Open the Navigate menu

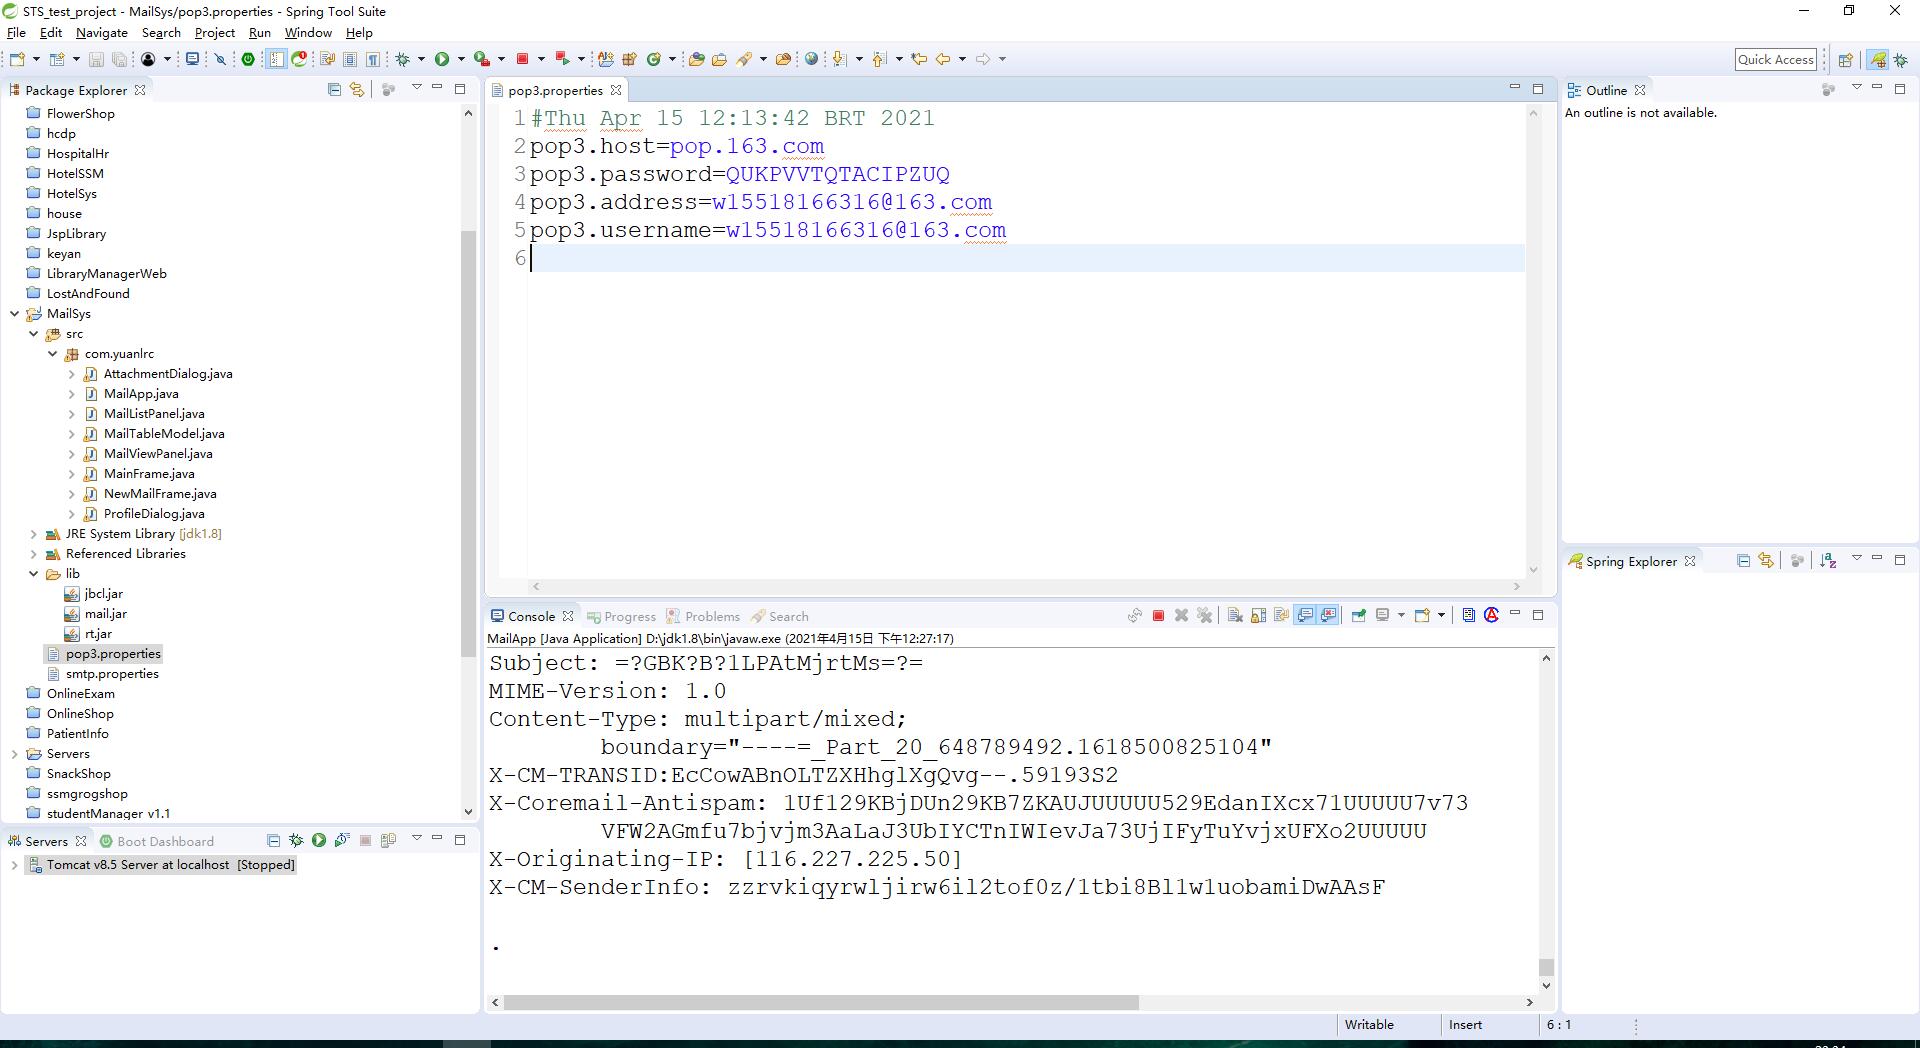[x=101, y=33]
